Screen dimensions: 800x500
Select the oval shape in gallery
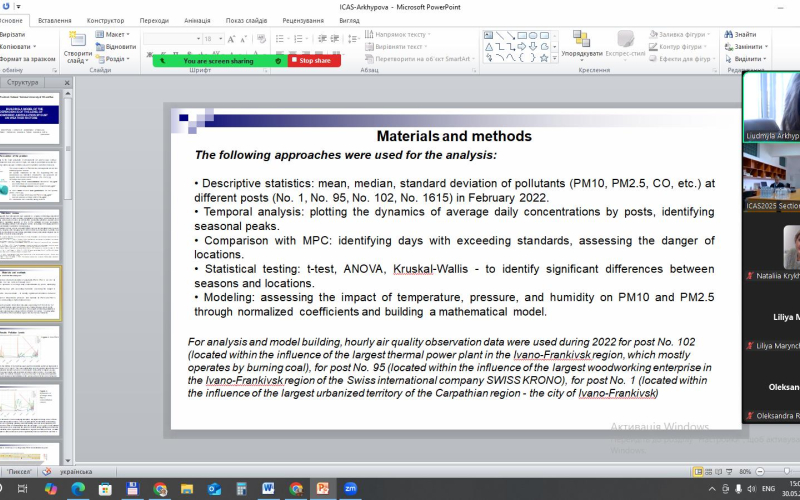(533, 35)
